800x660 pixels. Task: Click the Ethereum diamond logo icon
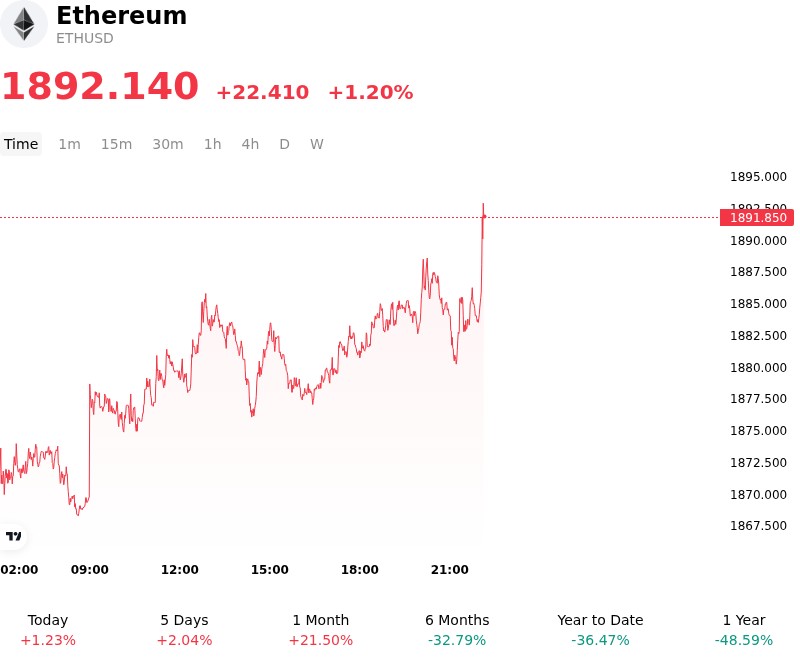point(23,24)
